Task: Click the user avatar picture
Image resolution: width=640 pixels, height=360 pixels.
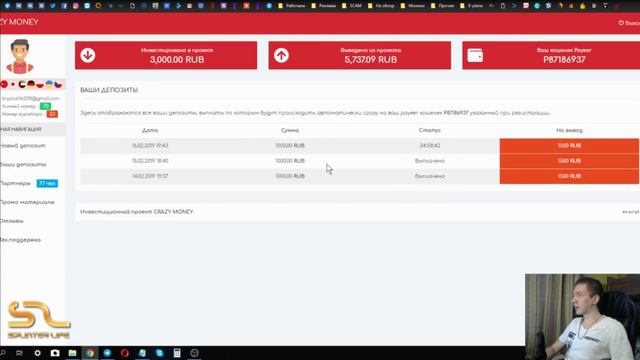Action: [20, 56]
